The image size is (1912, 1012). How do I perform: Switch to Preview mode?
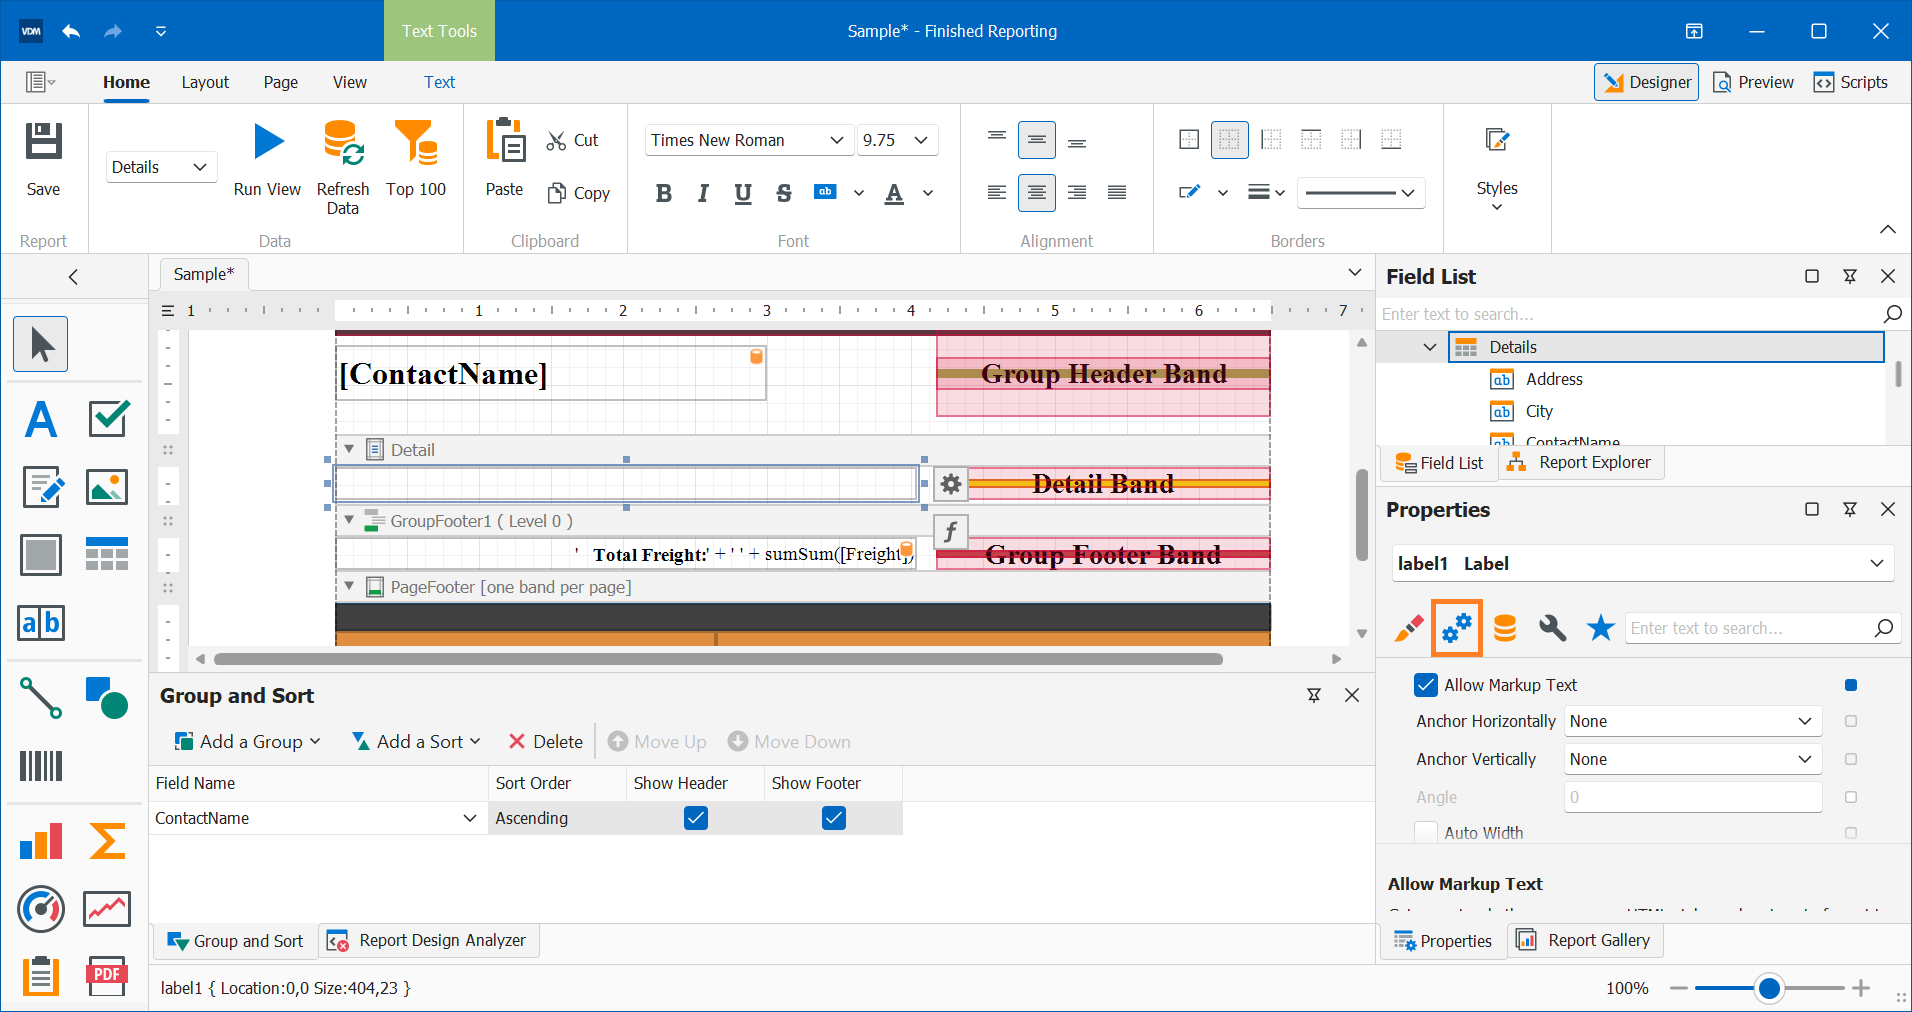1753,82
